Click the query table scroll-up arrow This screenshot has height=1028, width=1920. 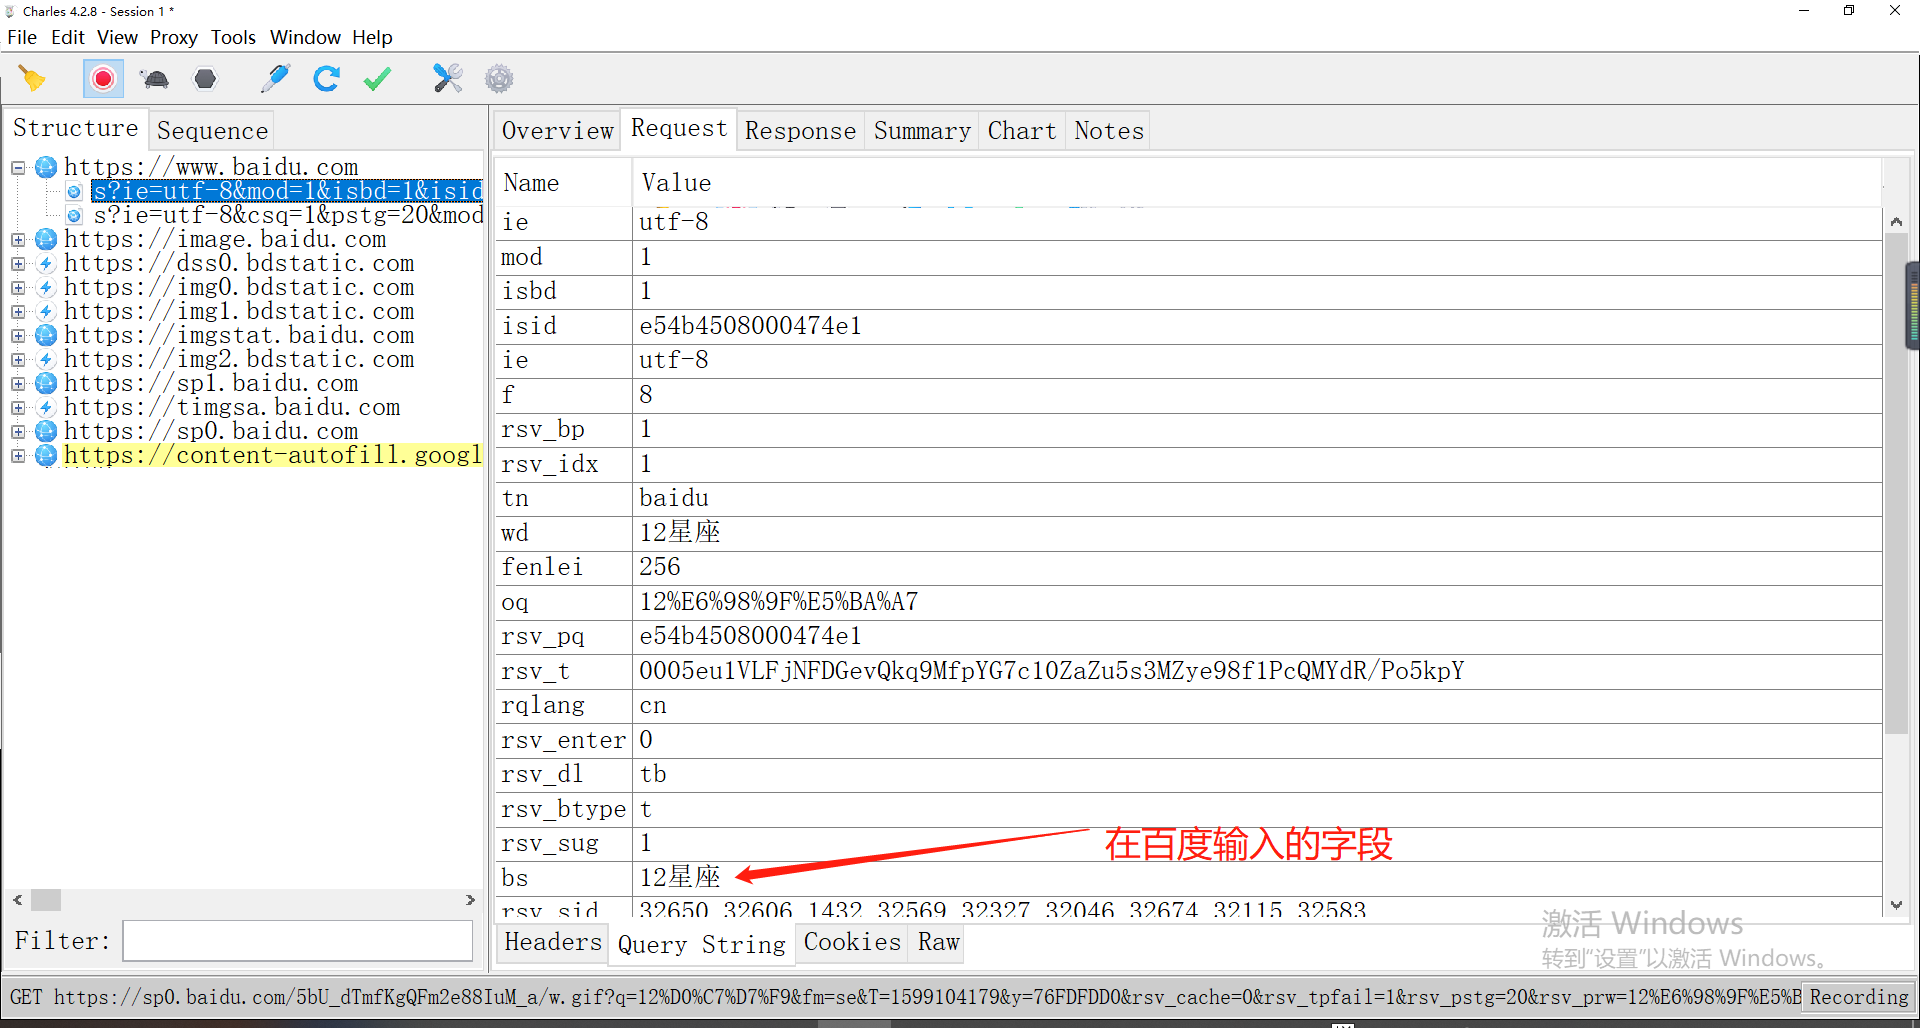pos(1896,222)
